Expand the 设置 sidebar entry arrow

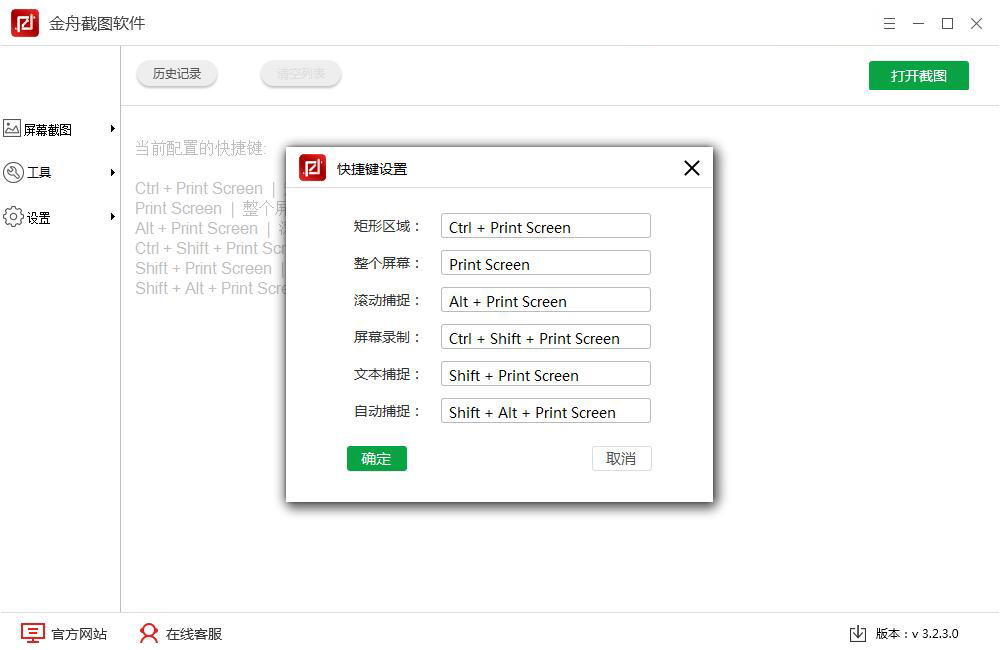(x=112, y=217)
